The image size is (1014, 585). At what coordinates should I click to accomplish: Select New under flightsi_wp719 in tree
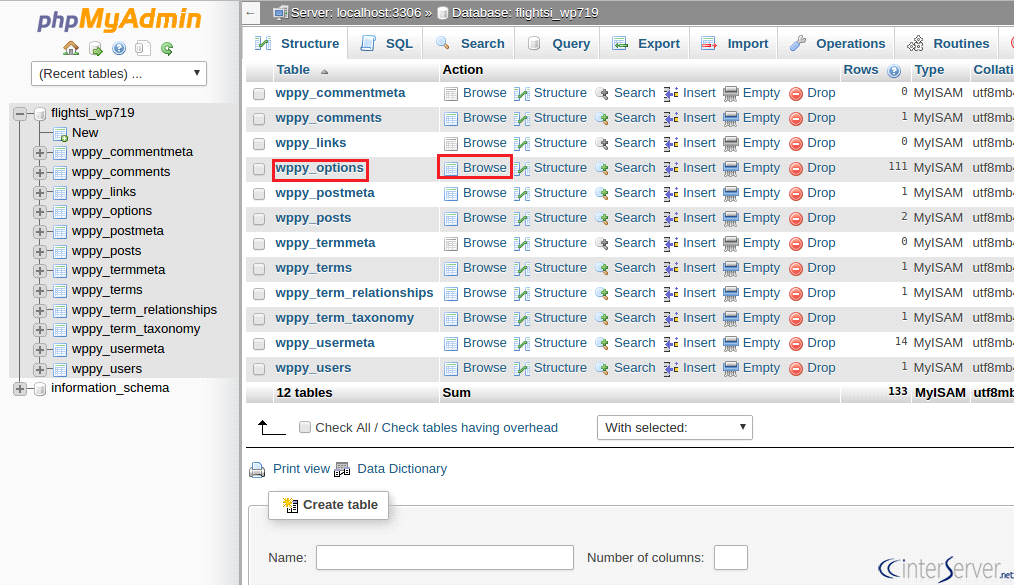click(x=85, y=133)
